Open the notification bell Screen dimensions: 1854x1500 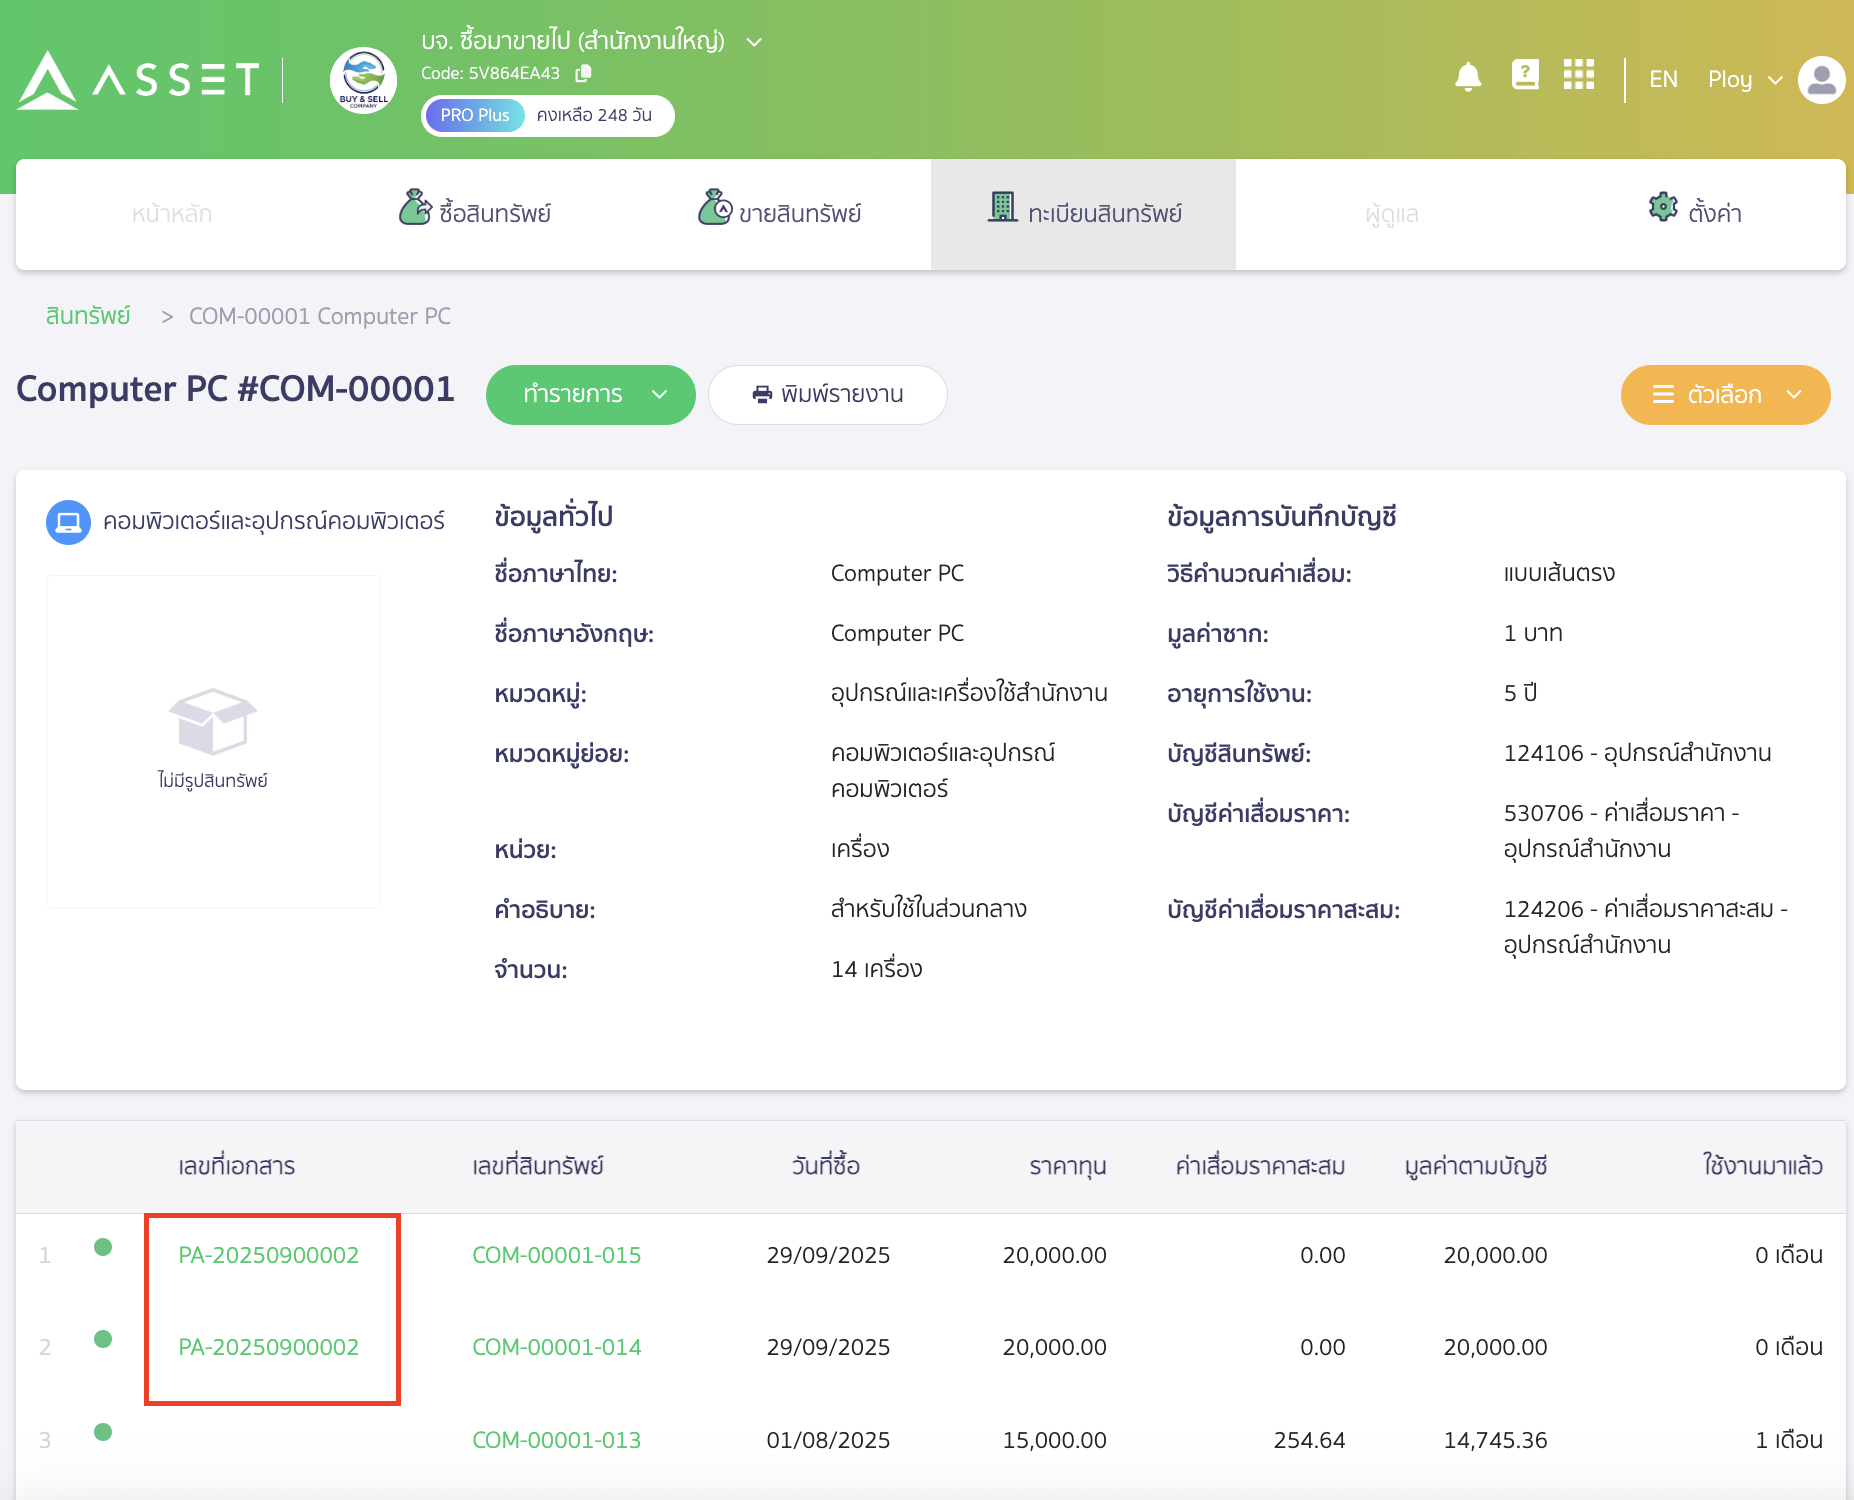click(1468, 77)
